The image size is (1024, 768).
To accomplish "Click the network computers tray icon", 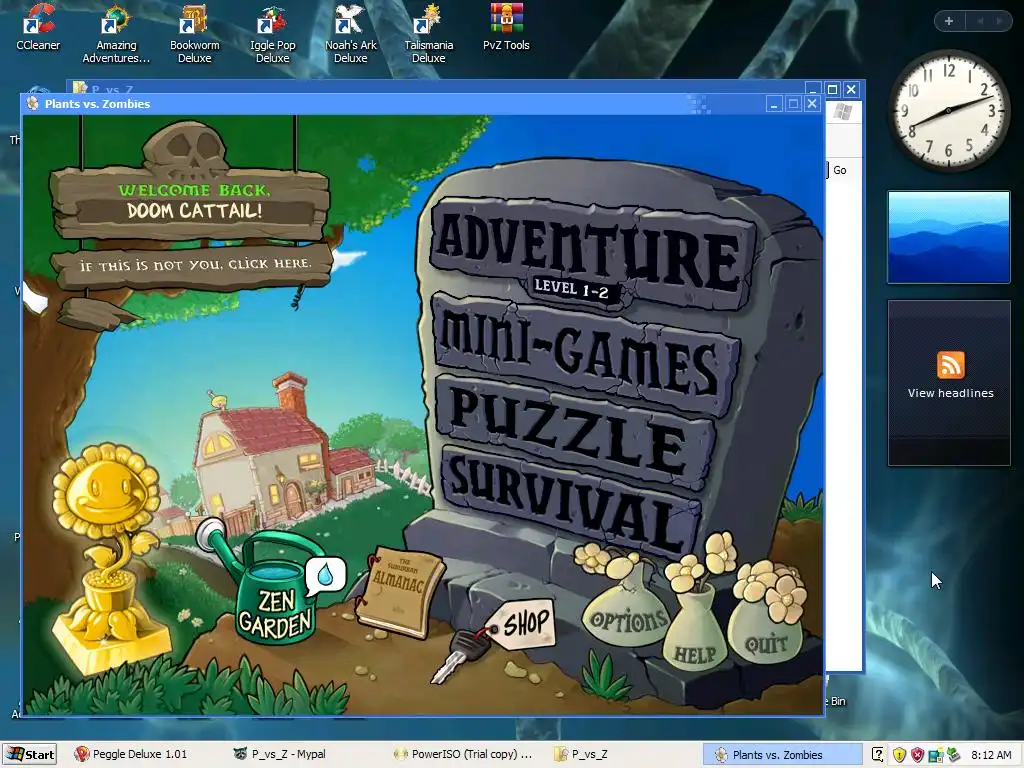I will (936, 755).
